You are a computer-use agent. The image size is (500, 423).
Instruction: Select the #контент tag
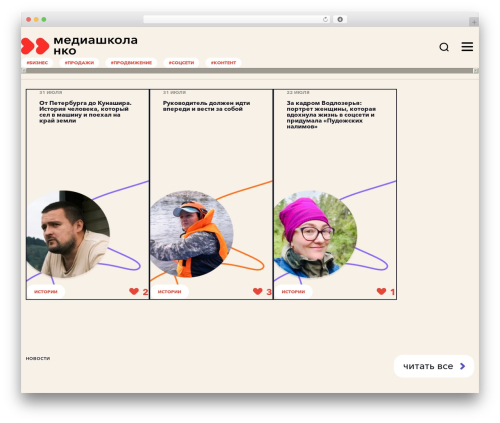tap(223, 63)
